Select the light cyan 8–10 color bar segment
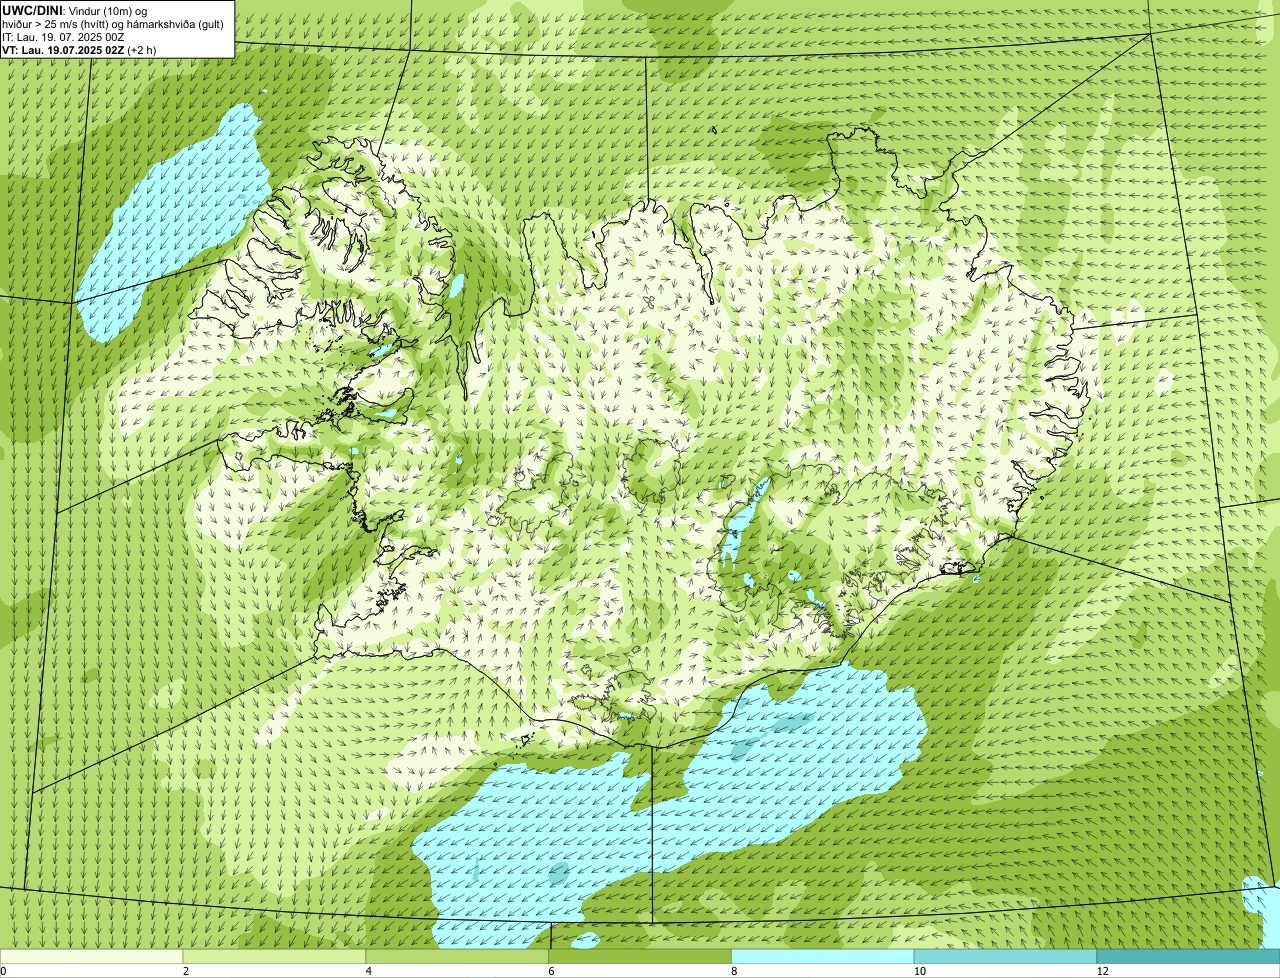 [824, 957]
